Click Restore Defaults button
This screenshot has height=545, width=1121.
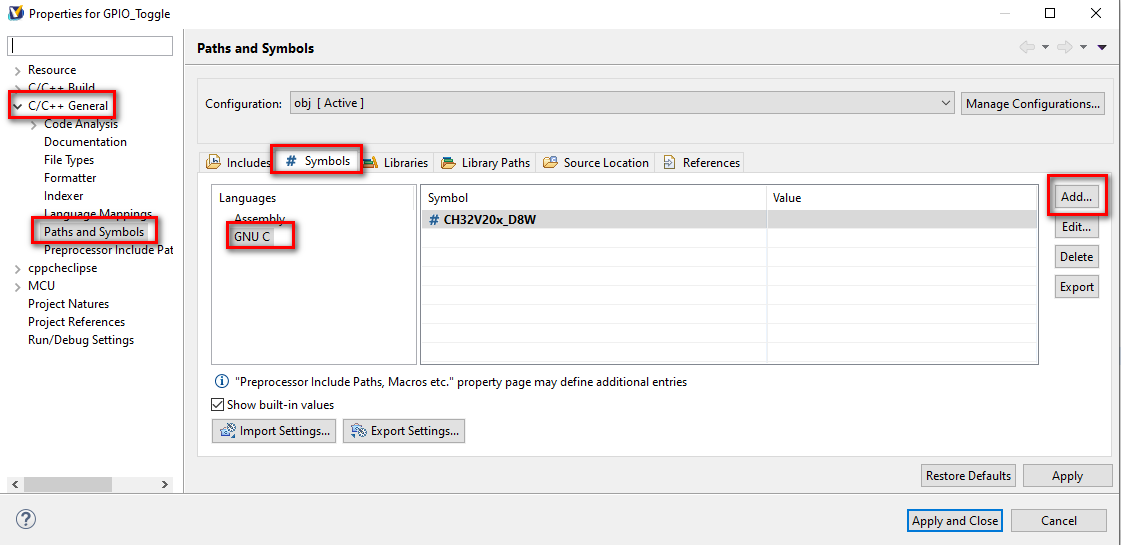[969, 476]
